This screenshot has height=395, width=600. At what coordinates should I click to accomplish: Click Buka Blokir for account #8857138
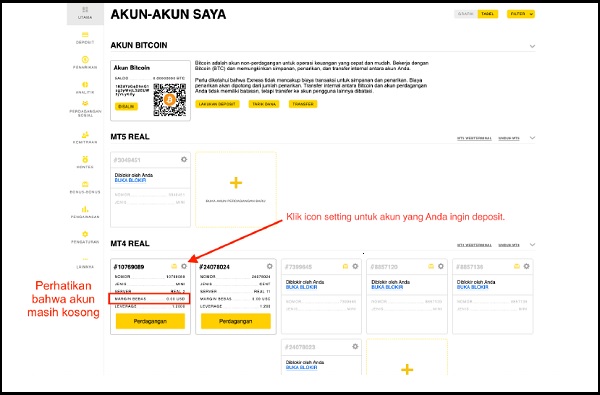[x=473, y=287]
